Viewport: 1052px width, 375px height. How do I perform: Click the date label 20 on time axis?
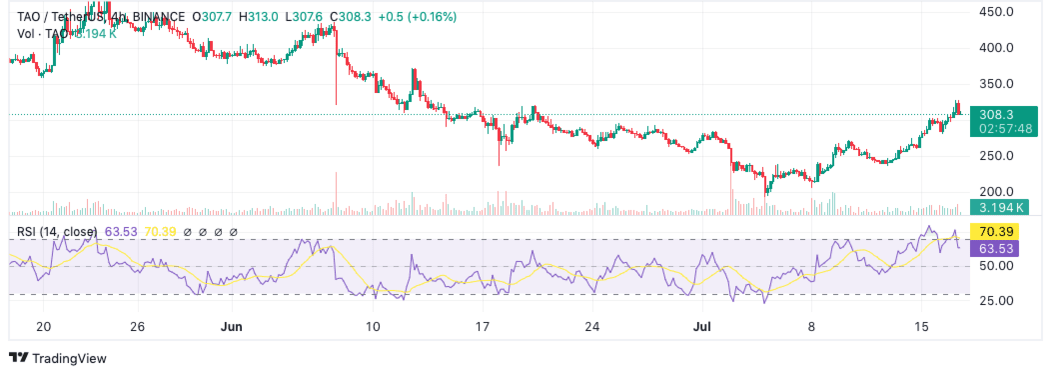point(44,327)
